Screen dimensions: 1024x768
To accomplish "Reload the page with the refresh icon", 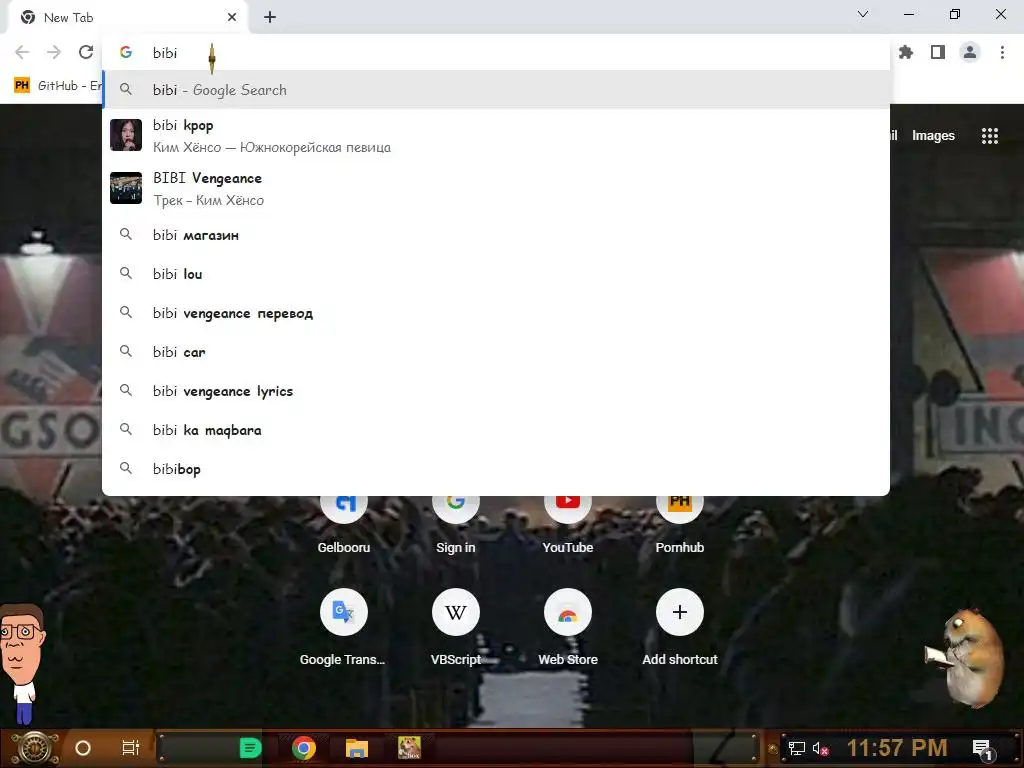I will pos(86,52).
